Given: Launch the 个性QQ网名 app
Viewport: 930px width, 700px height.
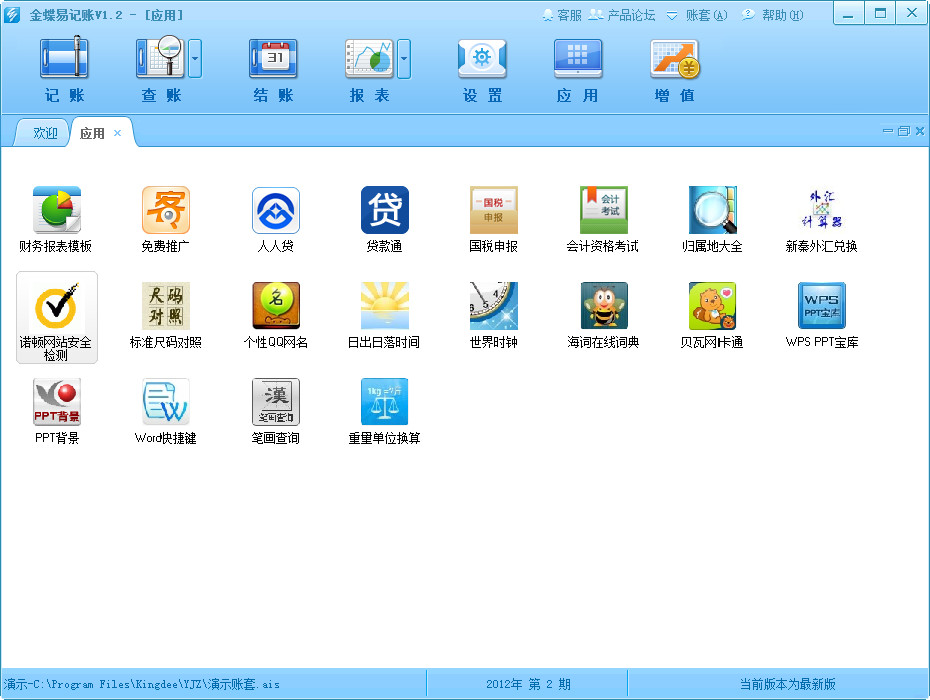Looking at the screenshot, I should click(x=275, y=316).
